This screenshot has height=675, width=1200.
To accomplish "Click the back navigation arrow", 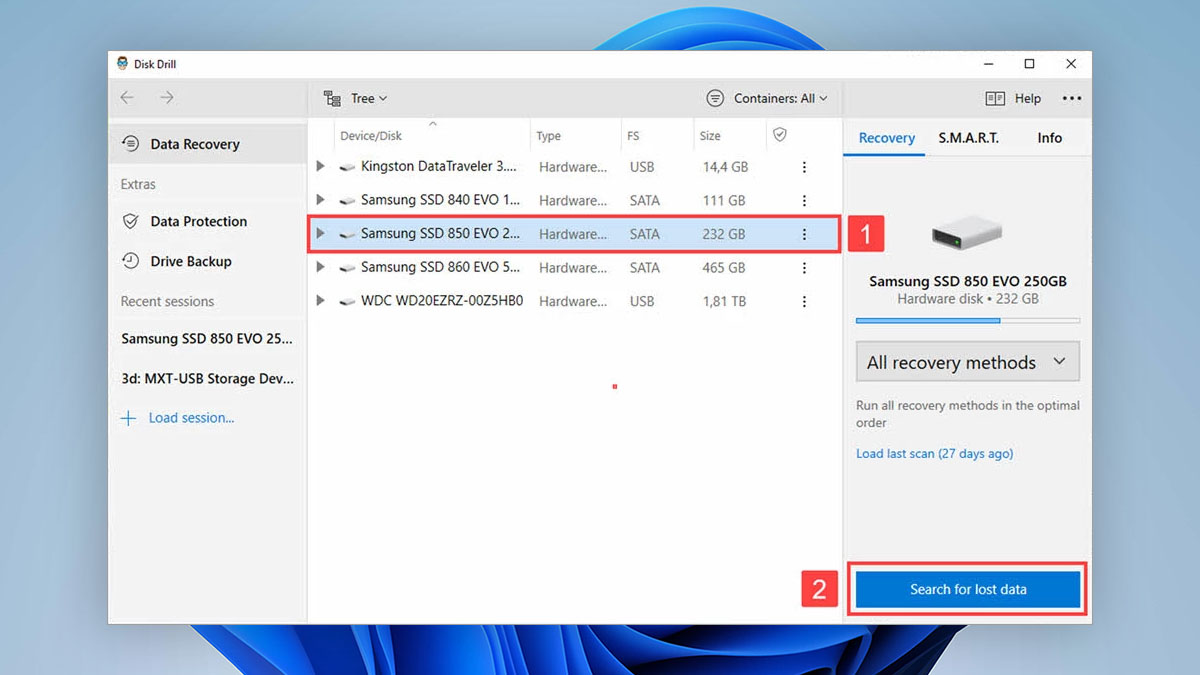I will (x=126, y=97).
